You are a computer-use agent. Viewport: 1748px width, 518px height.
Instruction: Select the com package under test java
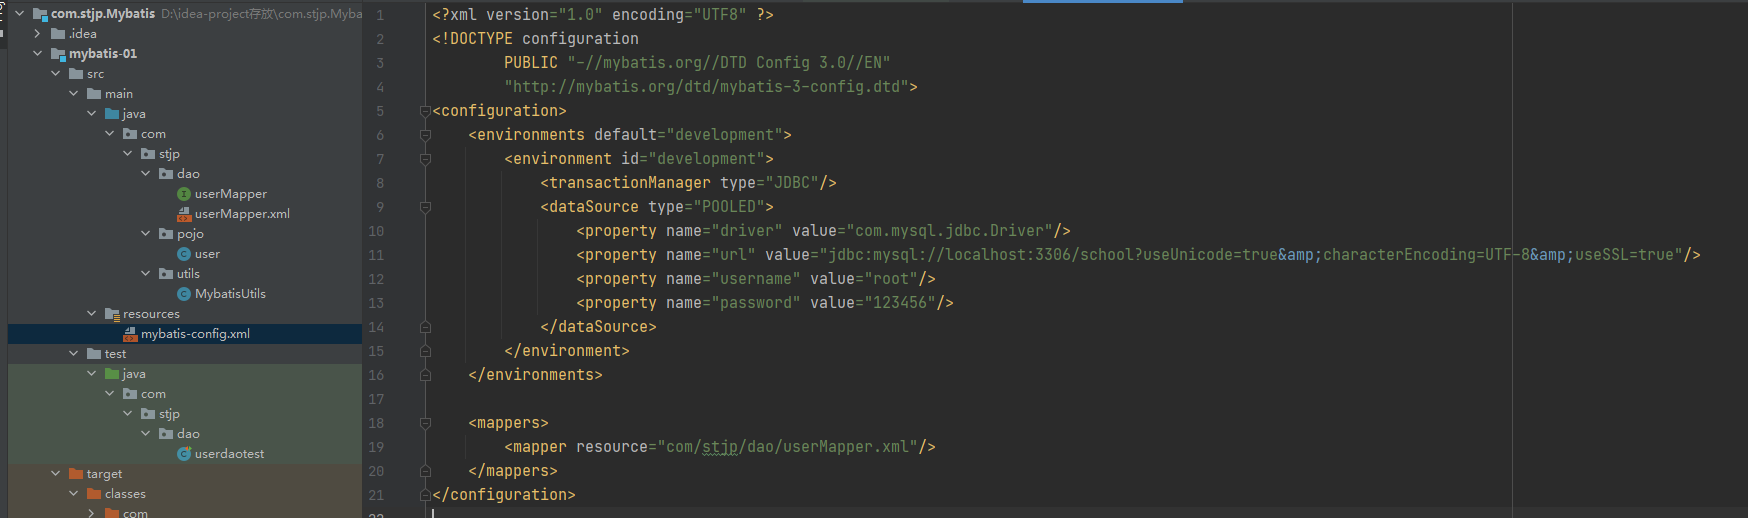point(153,394)
